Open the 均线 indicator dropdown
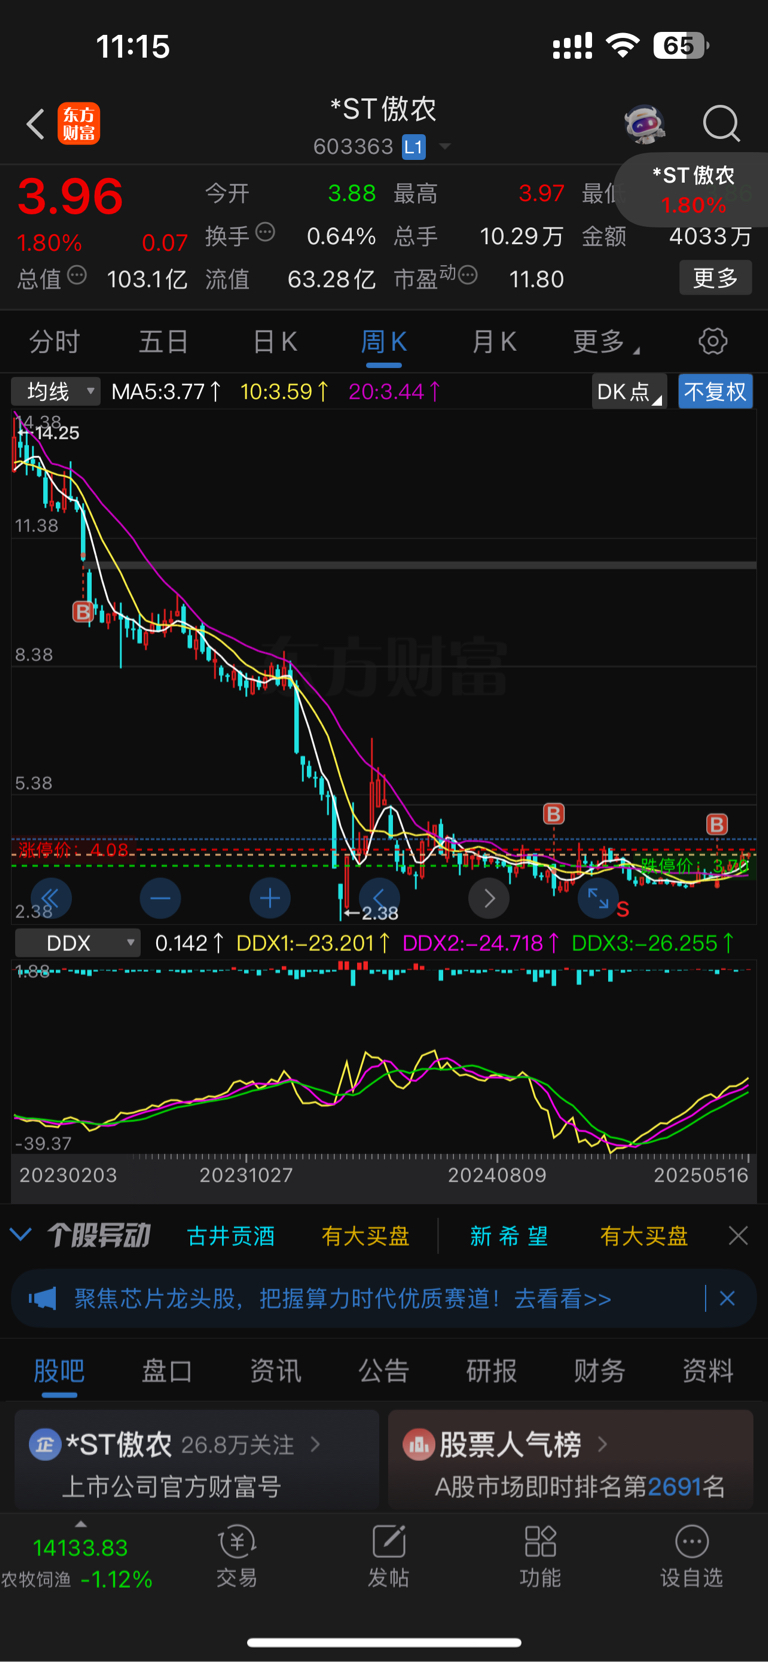 coord(56,391)
